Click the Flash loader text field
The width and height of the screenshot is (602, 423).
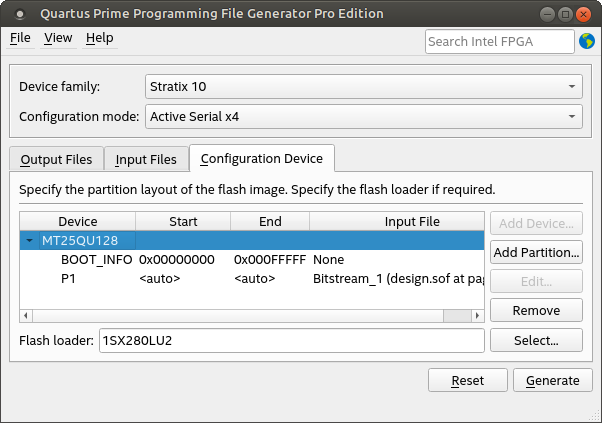pos(291,340)
